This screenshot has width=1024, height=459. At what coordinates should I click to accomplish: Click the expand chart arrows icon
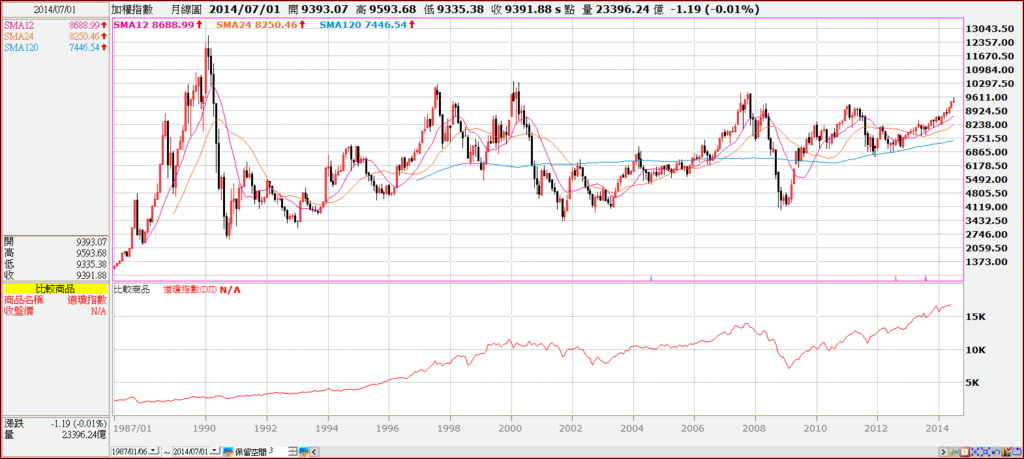click(985, 452)
